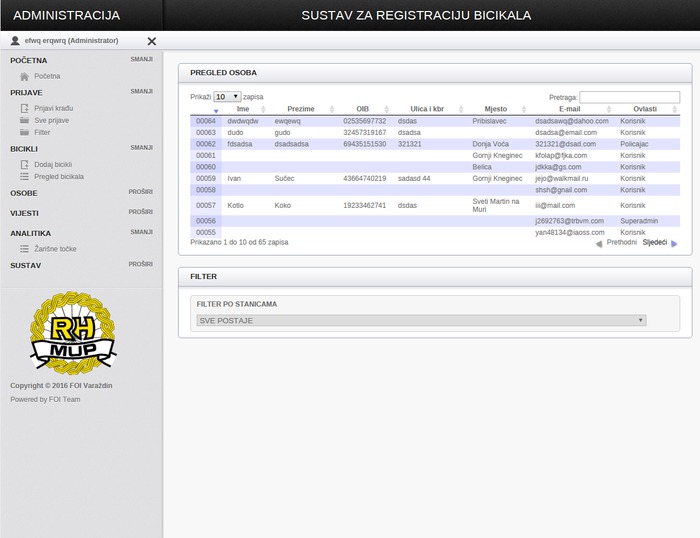Click the Prijavi krađu document icon
The image size is (700, 538).
click(24, 108)
